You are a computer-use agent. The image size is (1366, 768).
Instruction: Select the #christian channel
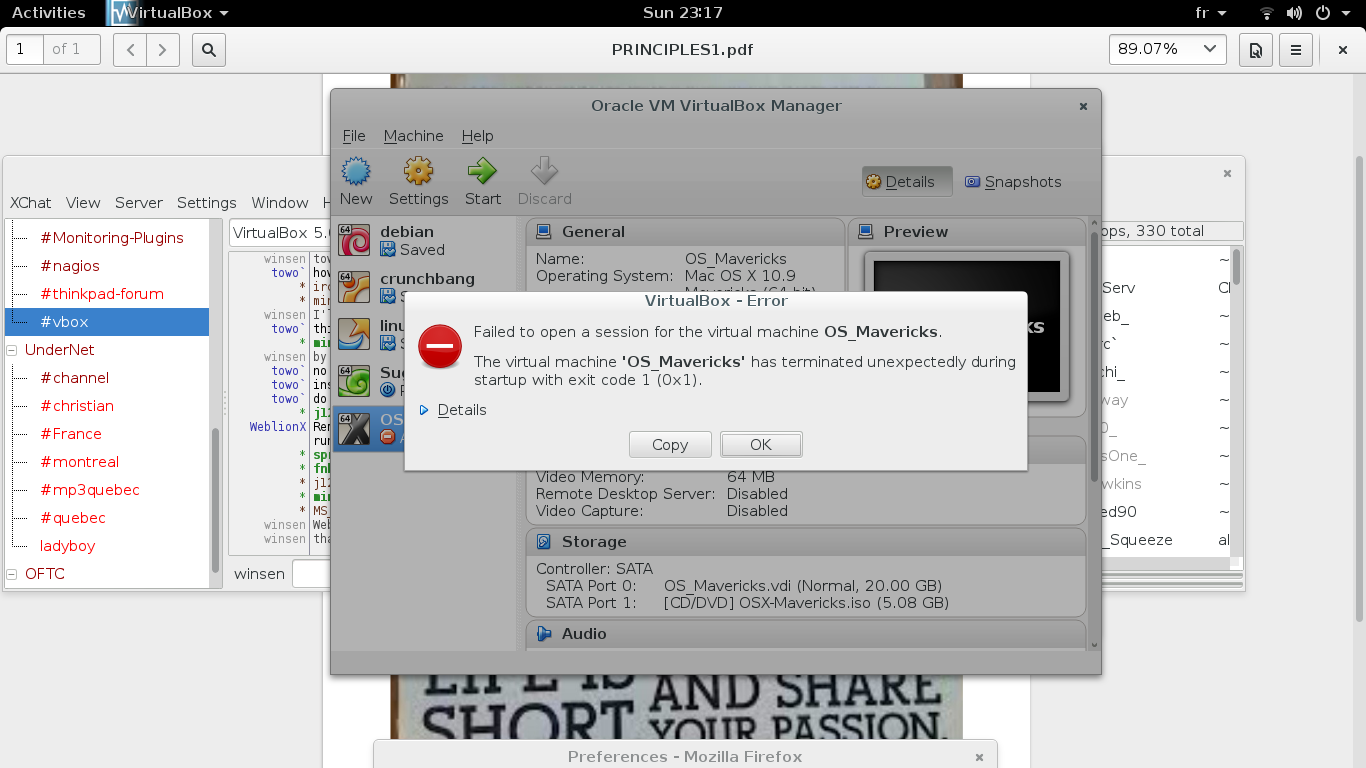click(x=77, y=406)
